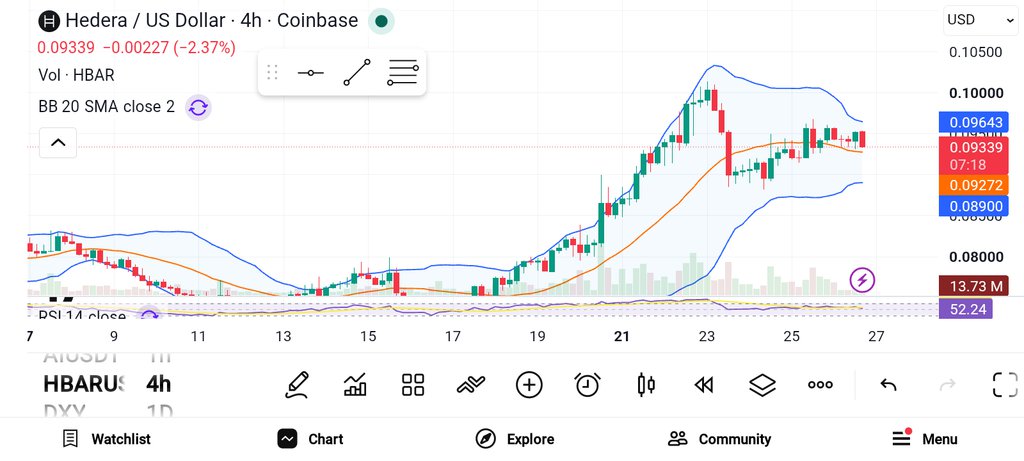Viewport: 1024px width, 461px height.
Task: Collapse indicator legend with chevron up
Action: click(x=58, y=142)
